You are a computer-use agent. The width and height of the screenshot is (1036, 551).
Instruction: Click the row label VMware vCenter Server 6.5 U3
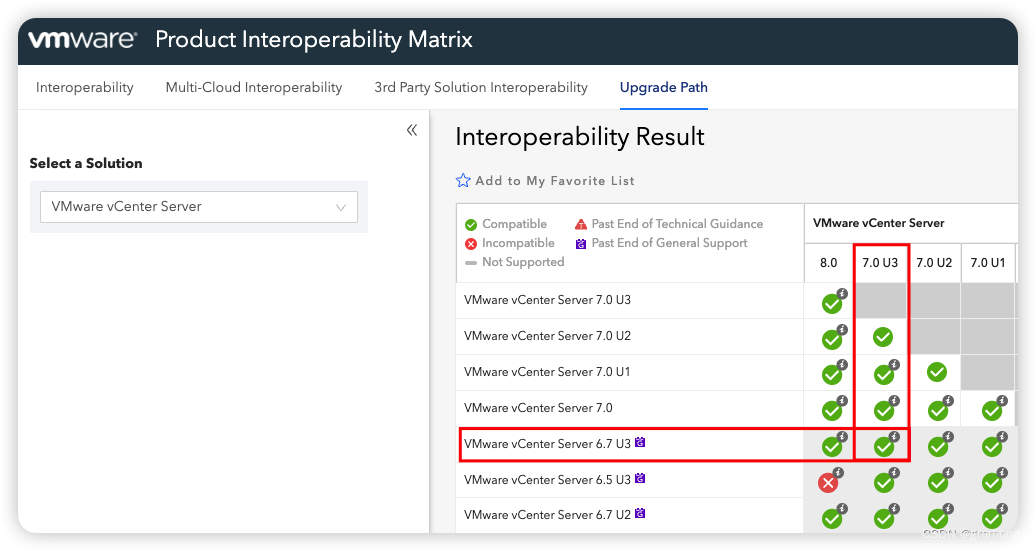click(x=547, y=480)
